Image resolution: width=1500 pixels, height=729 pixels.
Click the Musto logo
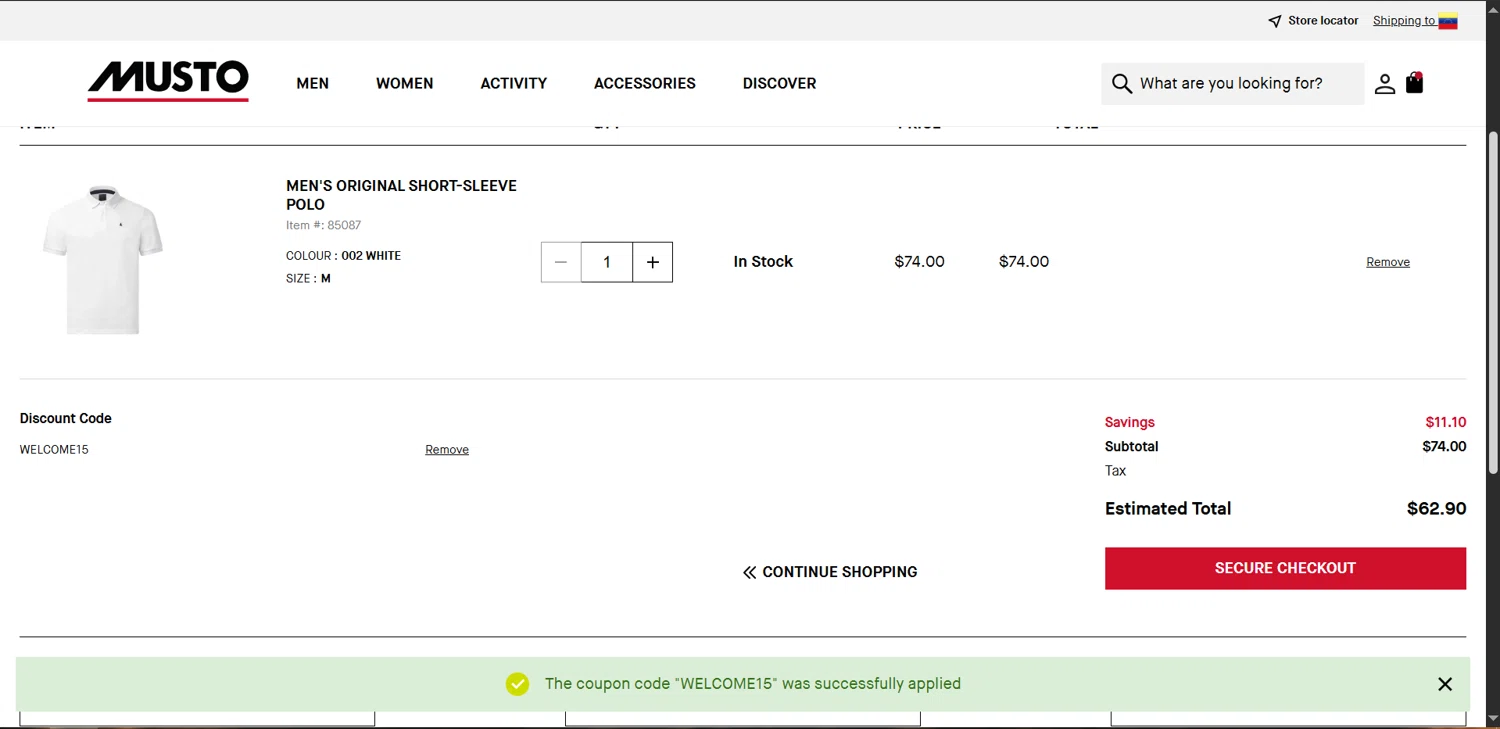click(168, 81)
